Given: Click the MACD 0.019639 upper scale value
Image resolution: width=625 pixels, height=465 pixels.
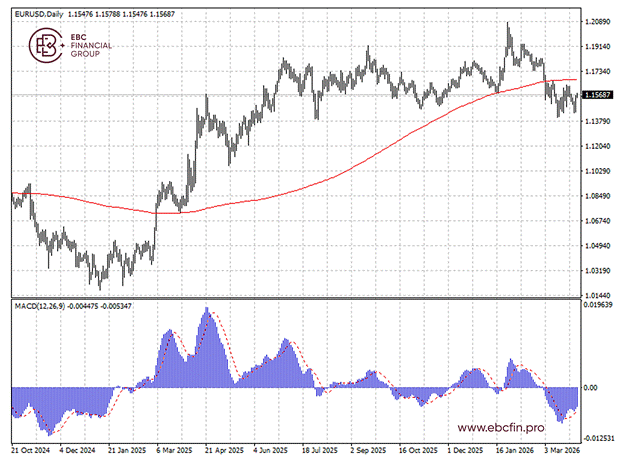Looking at the screenshot, I should [601, 306].
